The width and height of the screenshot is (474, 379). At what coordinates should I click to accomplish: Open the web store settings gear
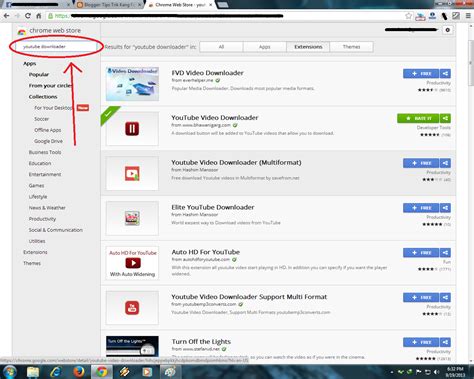pos(448,30)
